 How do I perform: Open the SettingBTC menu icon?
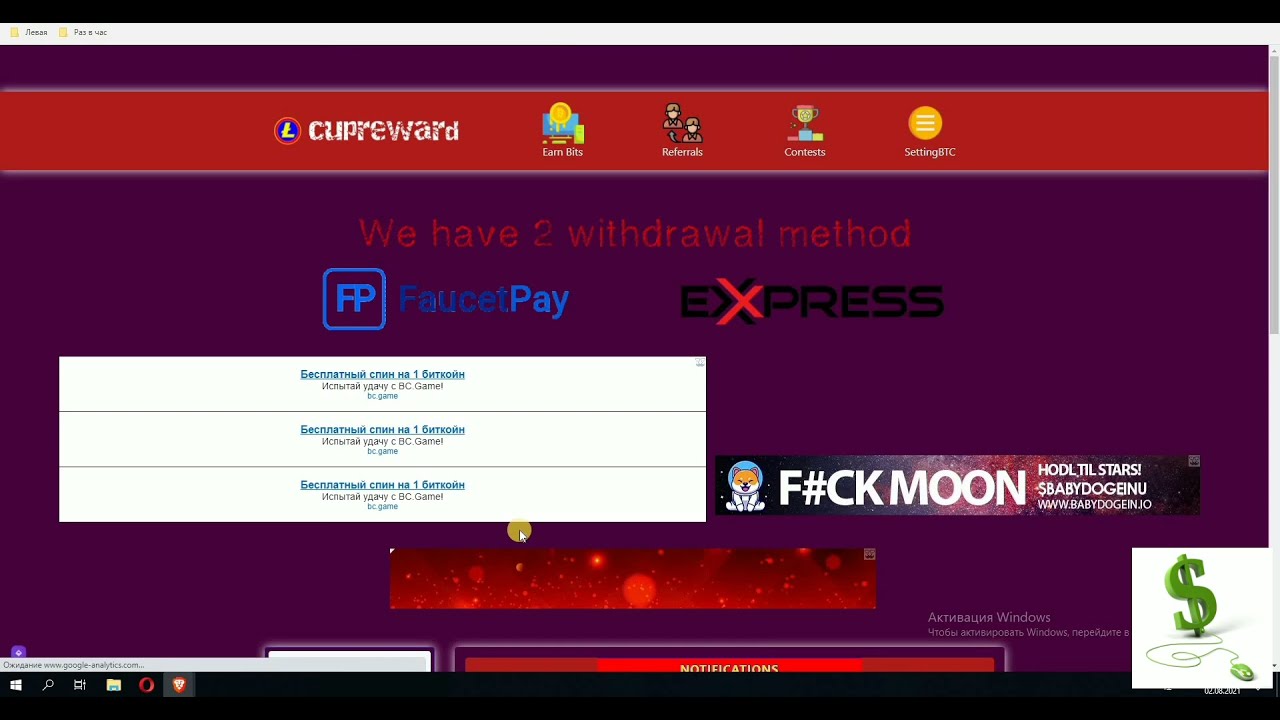(925, 124)
